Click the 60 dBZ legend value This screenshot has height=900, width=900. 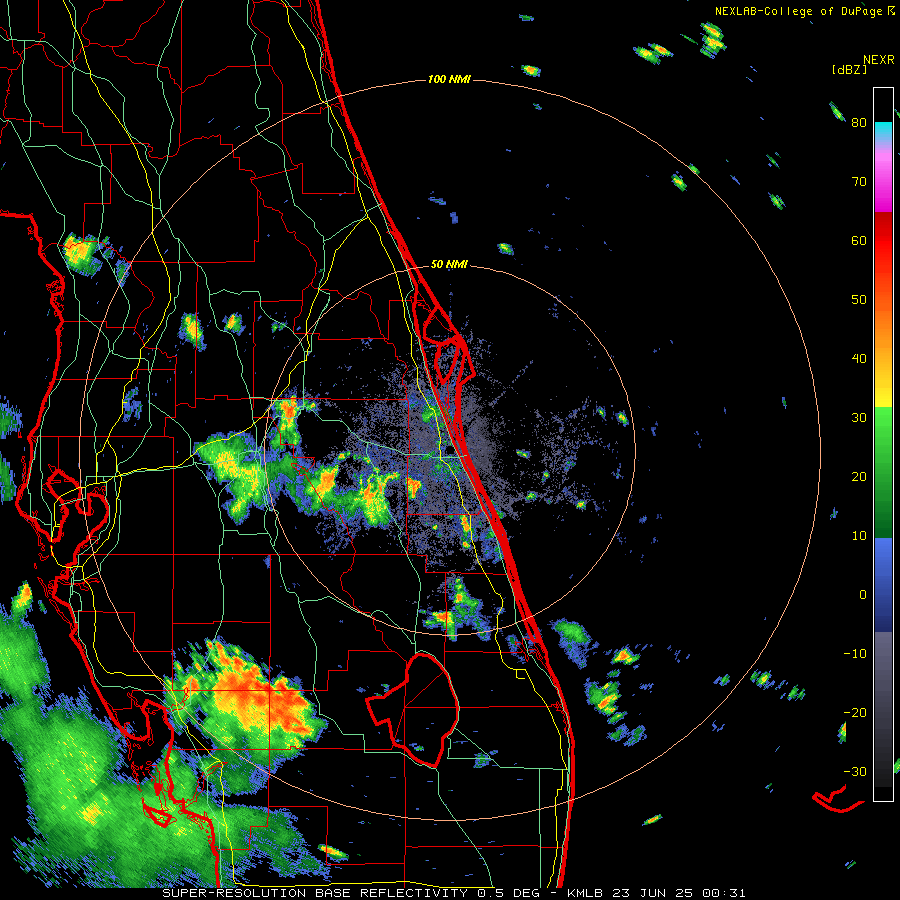pyautogui.click(x=859, y=241)
